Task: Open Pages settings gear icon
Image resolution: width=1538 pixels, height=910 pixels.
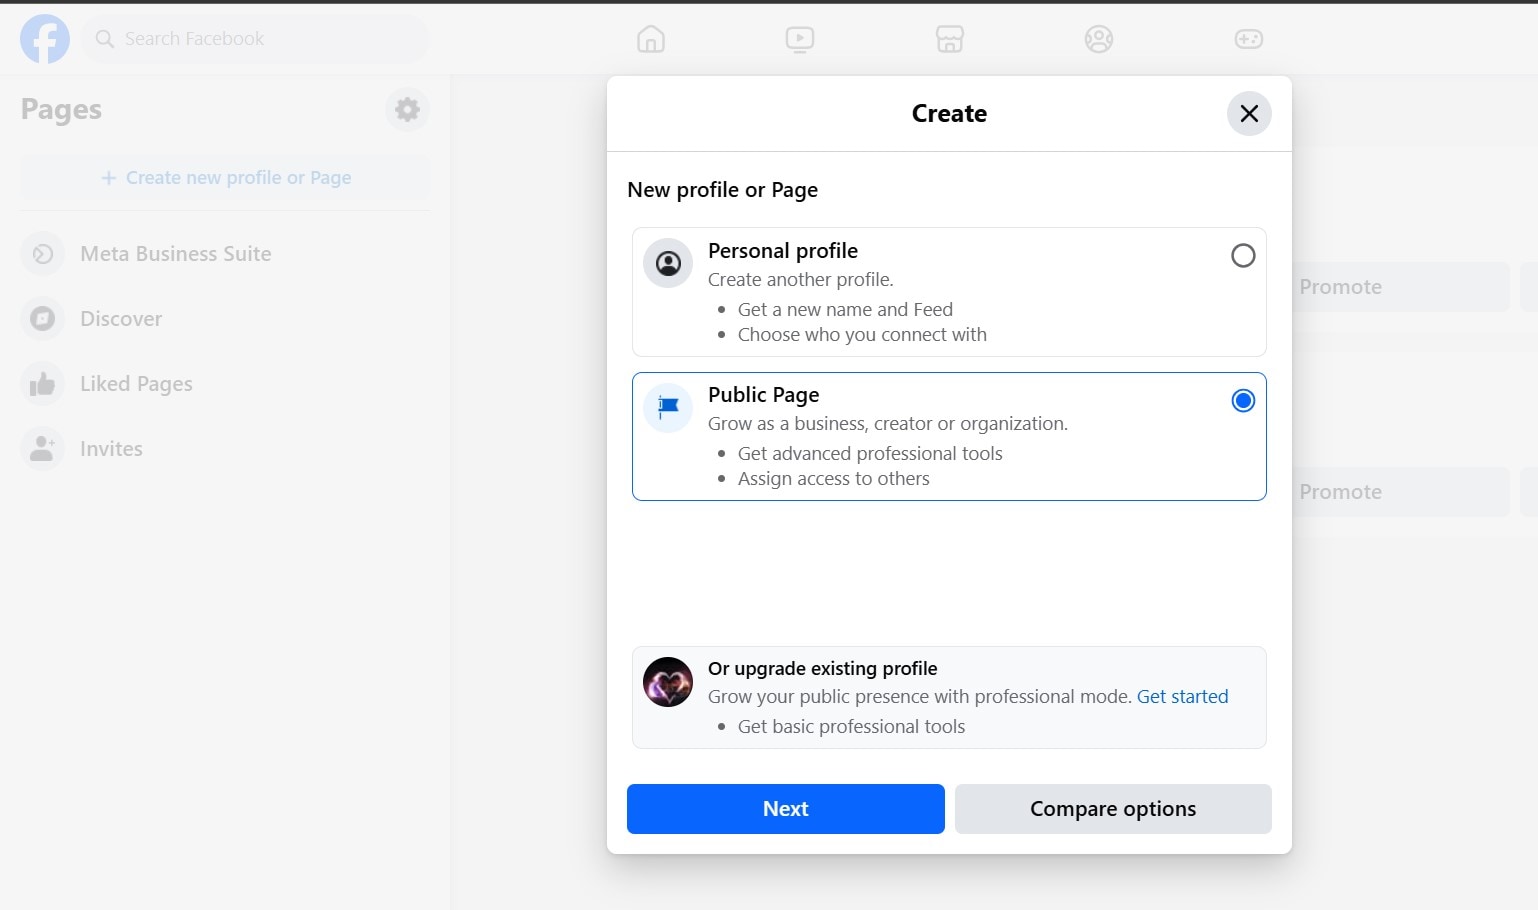Action: [407, 109]
